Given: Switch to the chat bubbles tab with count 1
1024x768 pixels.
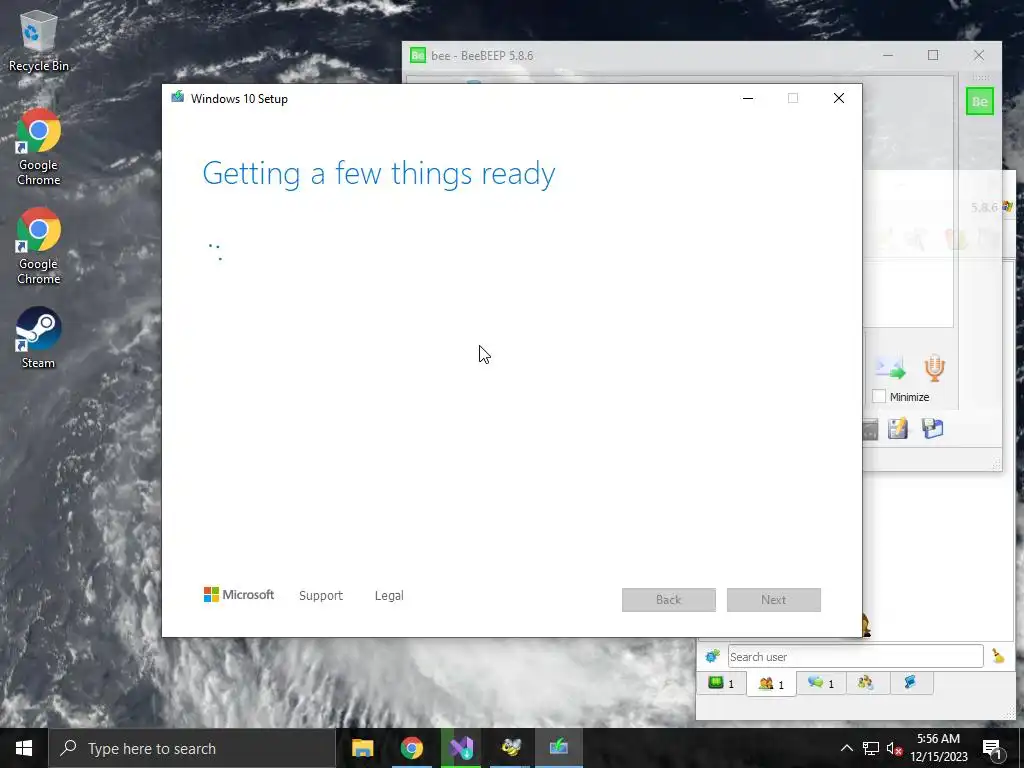Looking at the screenshot, I should point(821,683).
